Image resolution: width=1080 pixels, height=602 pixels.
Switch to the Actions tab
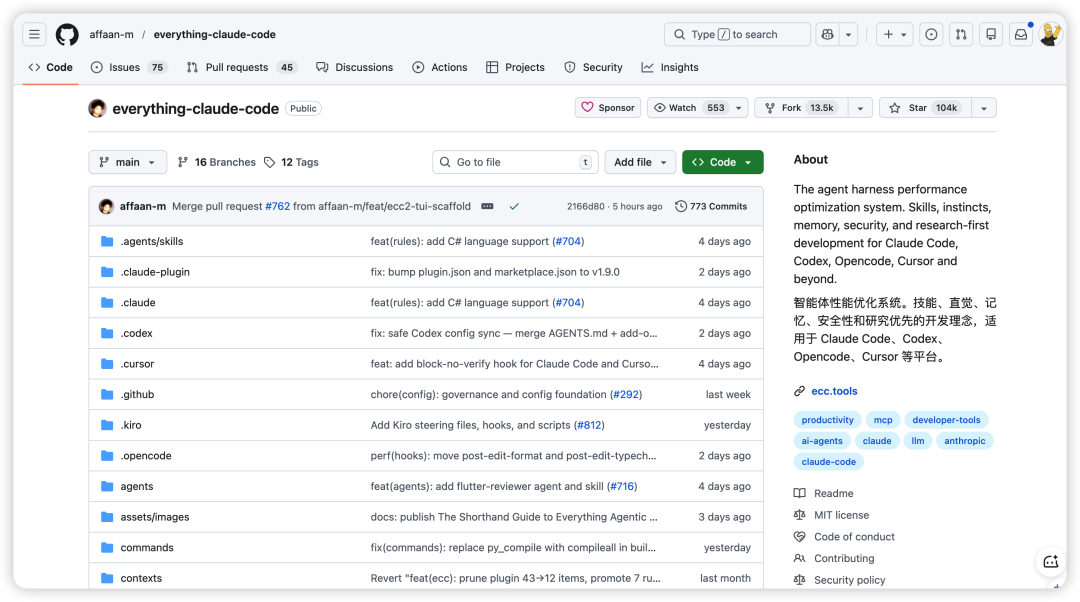point(440,67)
